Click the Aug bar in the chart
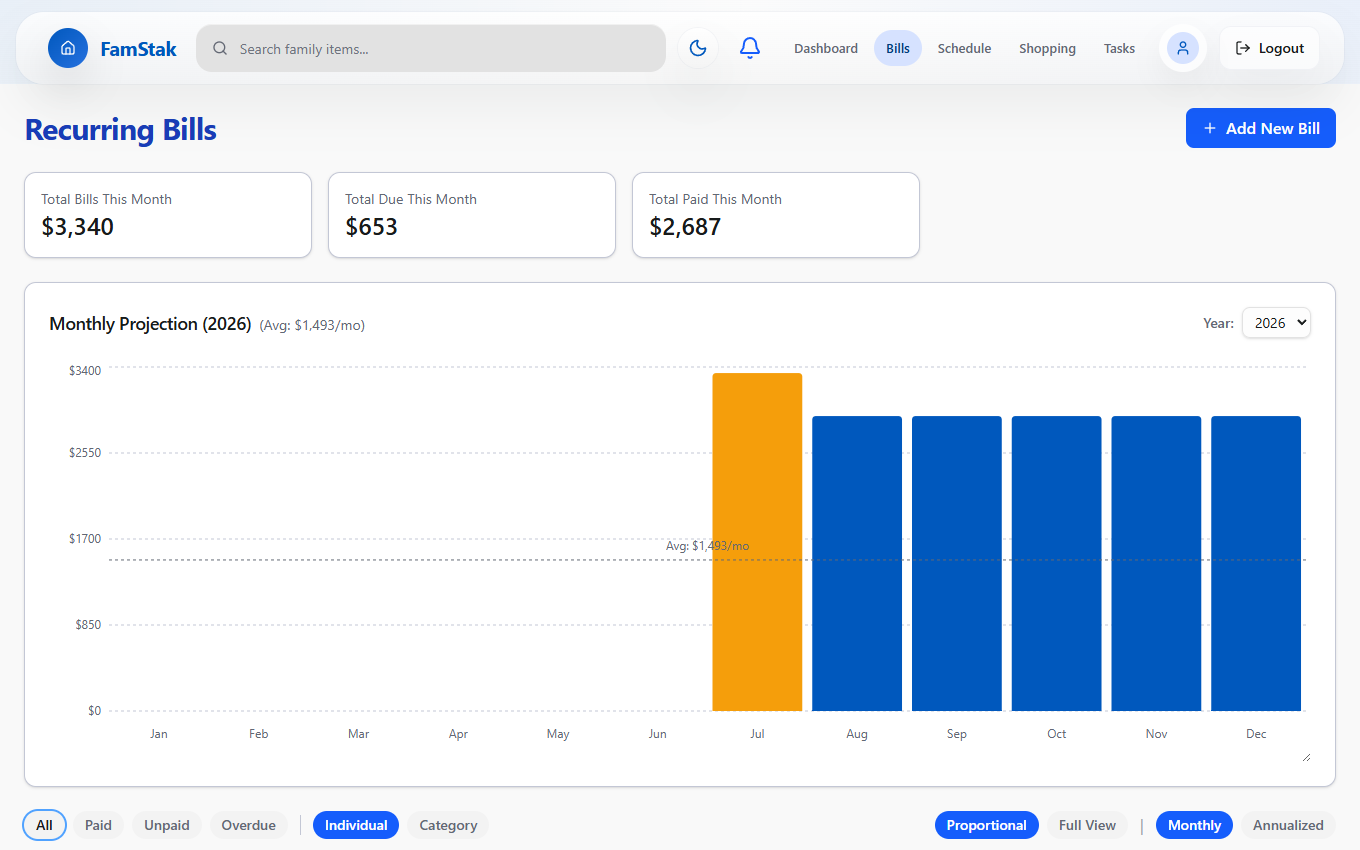 [x=857, y=563]
